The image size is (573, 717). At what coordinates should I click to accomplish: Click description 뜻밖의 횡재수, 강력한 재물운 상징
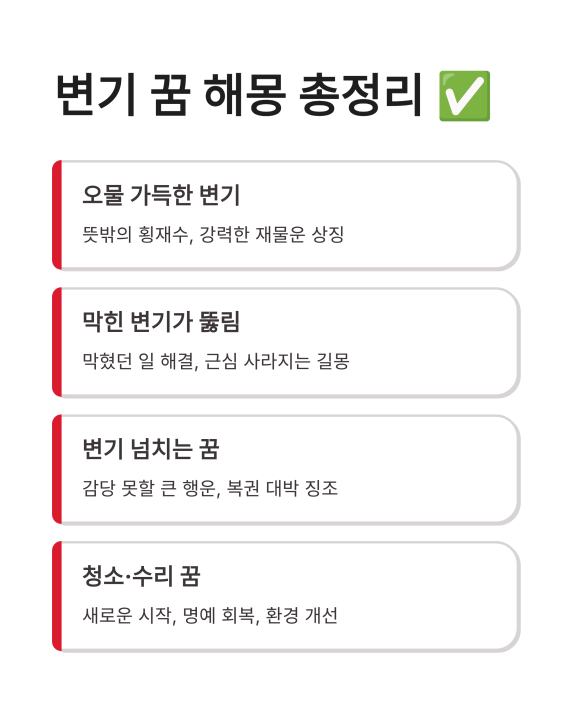(x=213, y=235)
